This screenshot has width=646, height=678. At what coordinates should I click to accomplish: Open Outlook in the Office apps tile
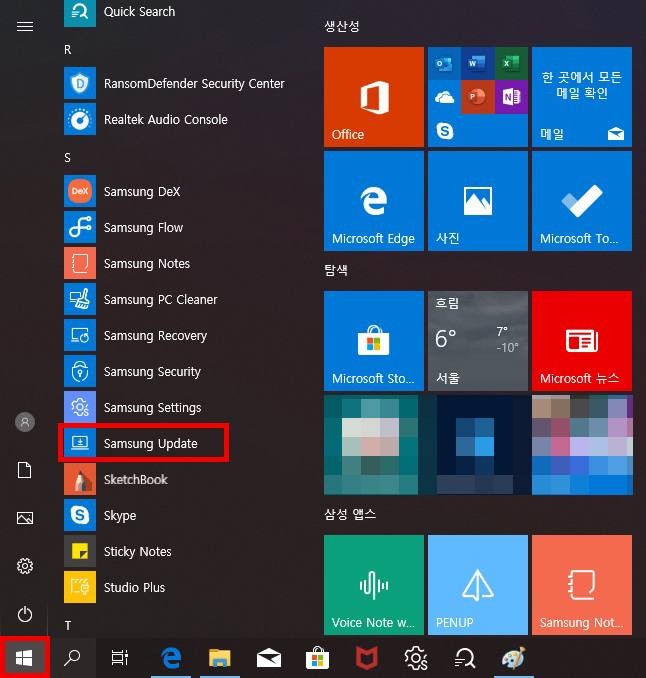click(x=444, y=64)
